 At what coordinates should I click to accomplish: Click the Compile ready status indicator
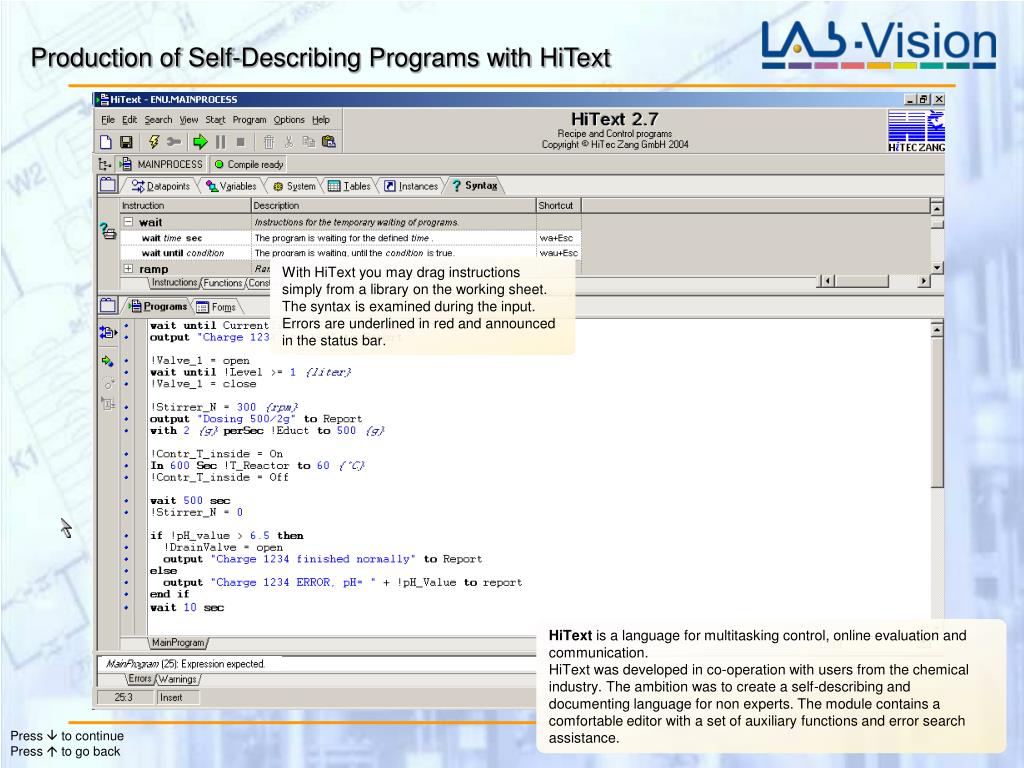pos(249,165)
